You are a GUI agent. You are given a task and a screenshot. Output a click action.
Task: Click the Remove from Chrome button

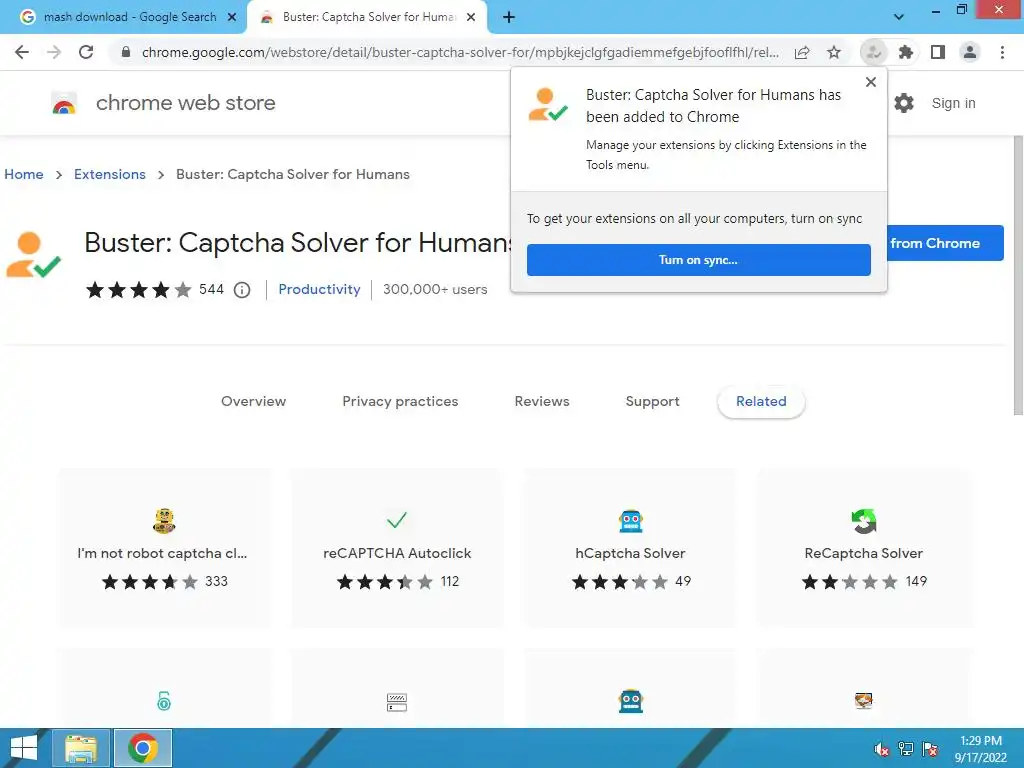tap(945, 243)
